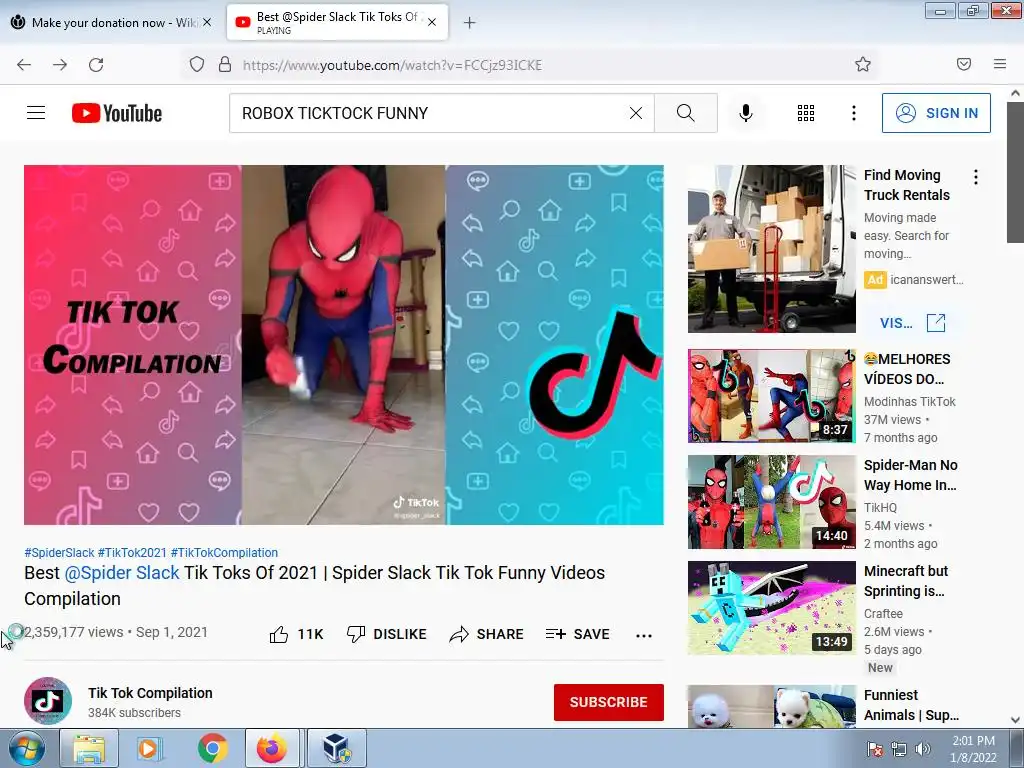Open the YouTube apps grid
Viewport: 1024px width, 768px height.
[x=806, y=113]
